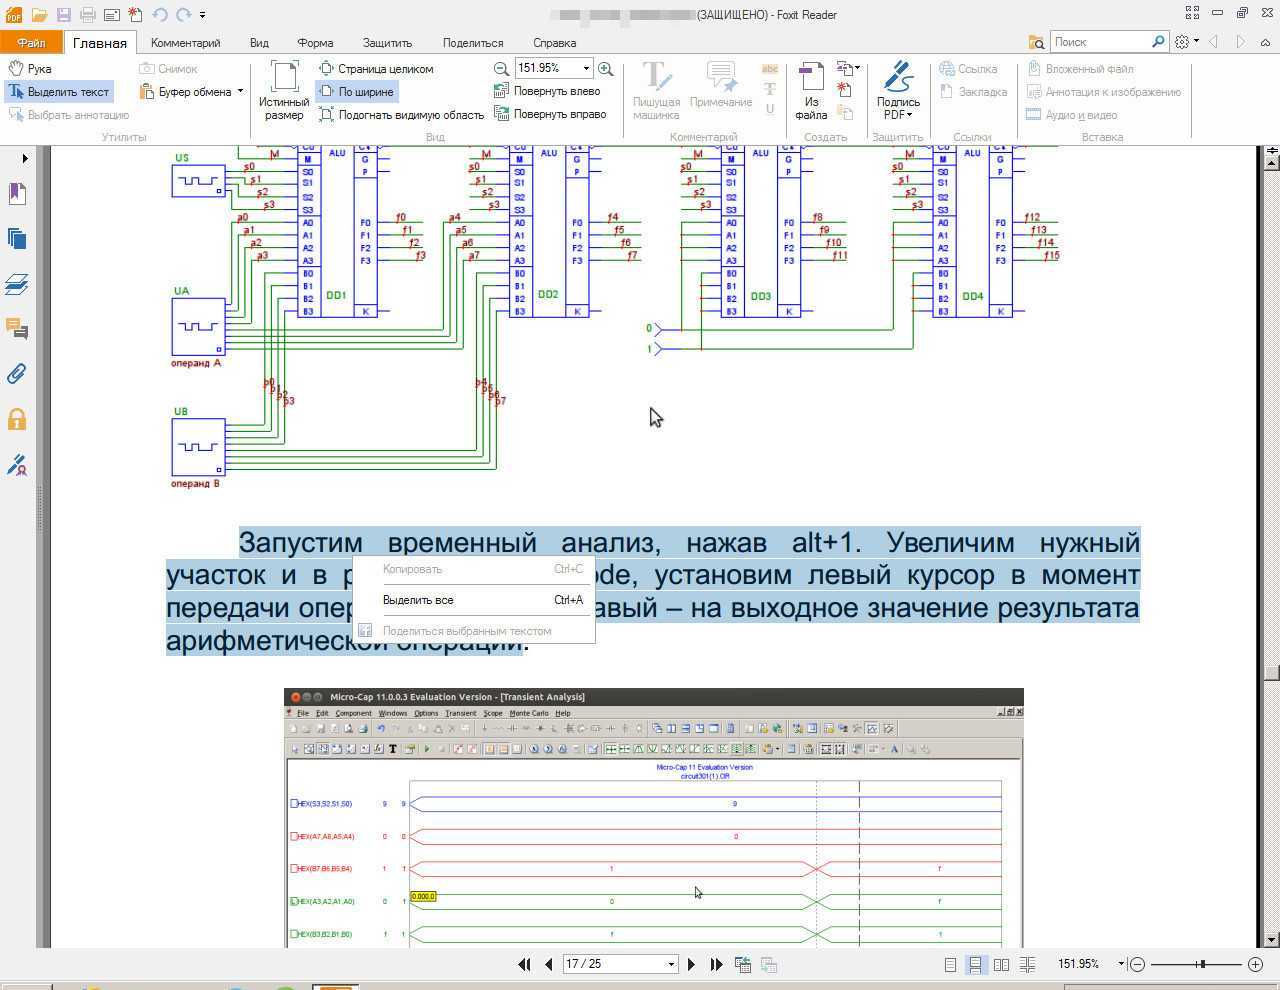This screenshot has width=1280, height=990.
Task: Open the security lock panel in sidebar
Action: [17, 419]
